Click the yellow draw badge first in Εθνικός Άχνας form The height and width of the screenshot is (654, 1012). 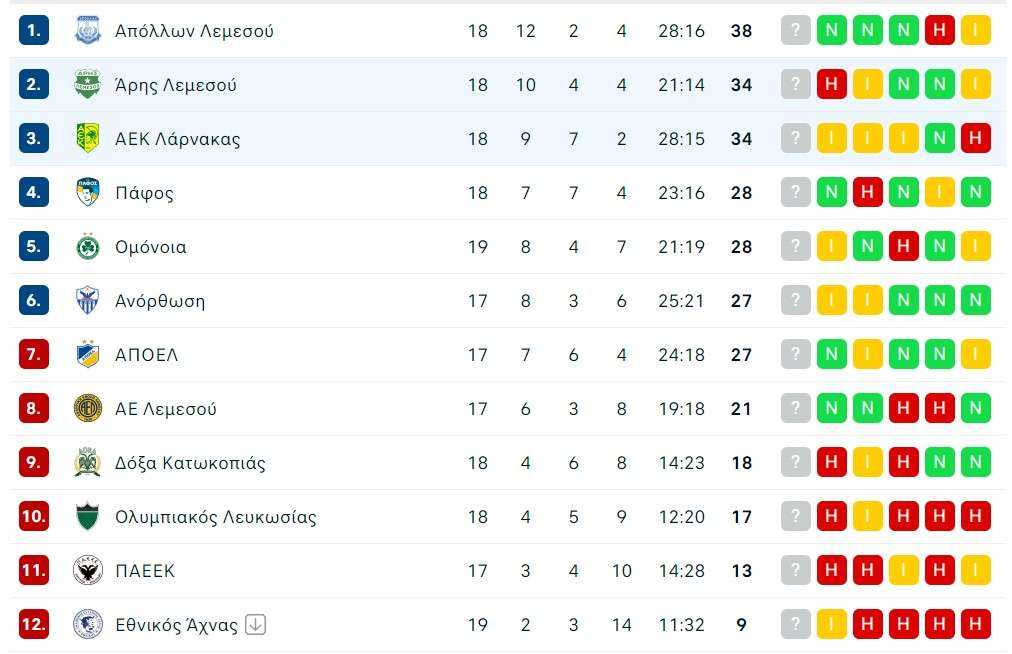[x=831, y=624]
